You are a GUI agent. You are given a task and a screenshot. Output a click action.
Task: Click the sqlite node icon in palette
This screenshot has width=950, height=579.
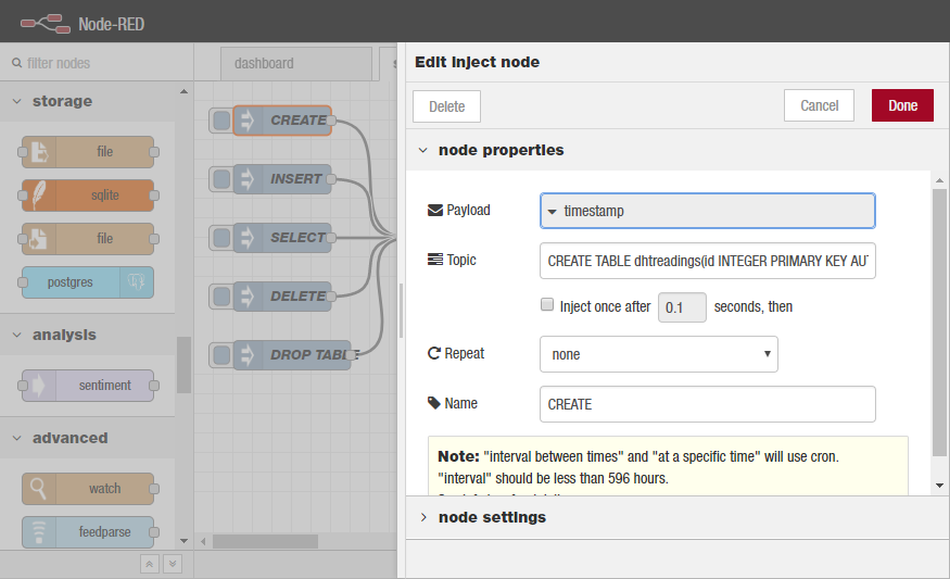[x=40, y=195]
